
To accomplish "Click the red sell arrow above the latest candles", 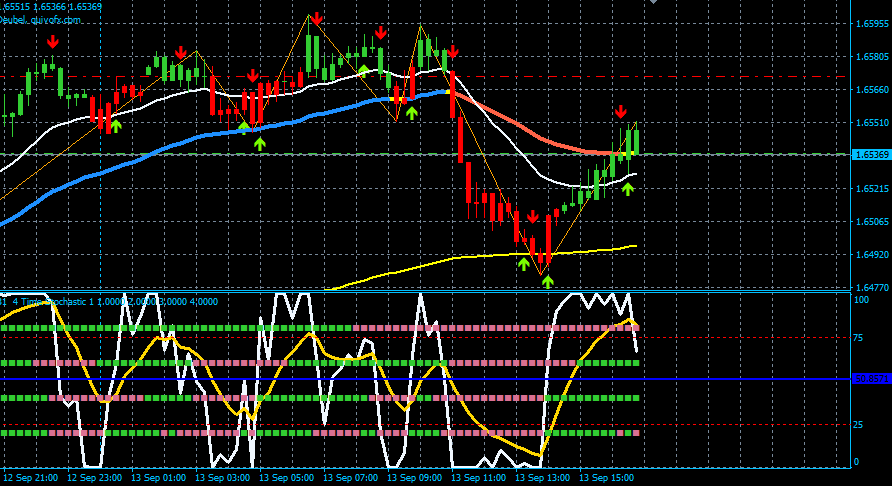I will point(621,112).
